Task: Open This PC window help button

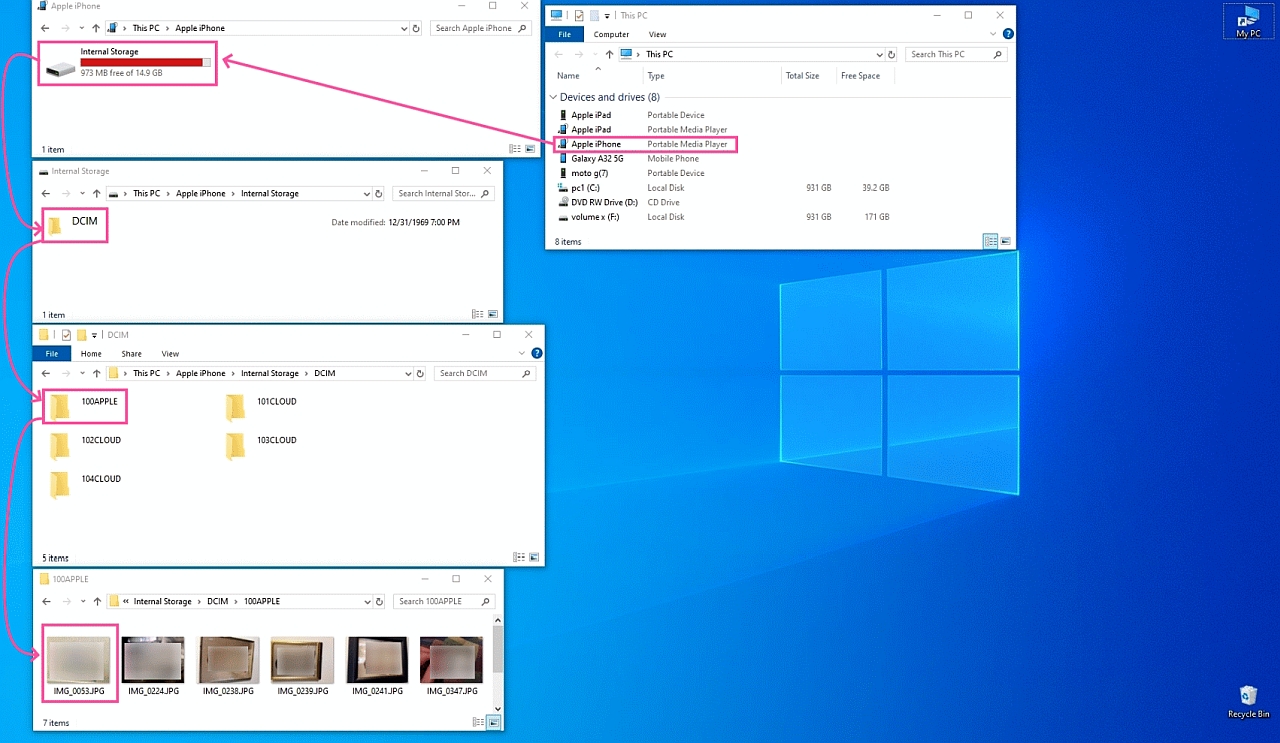Action: click(1008, 34)
